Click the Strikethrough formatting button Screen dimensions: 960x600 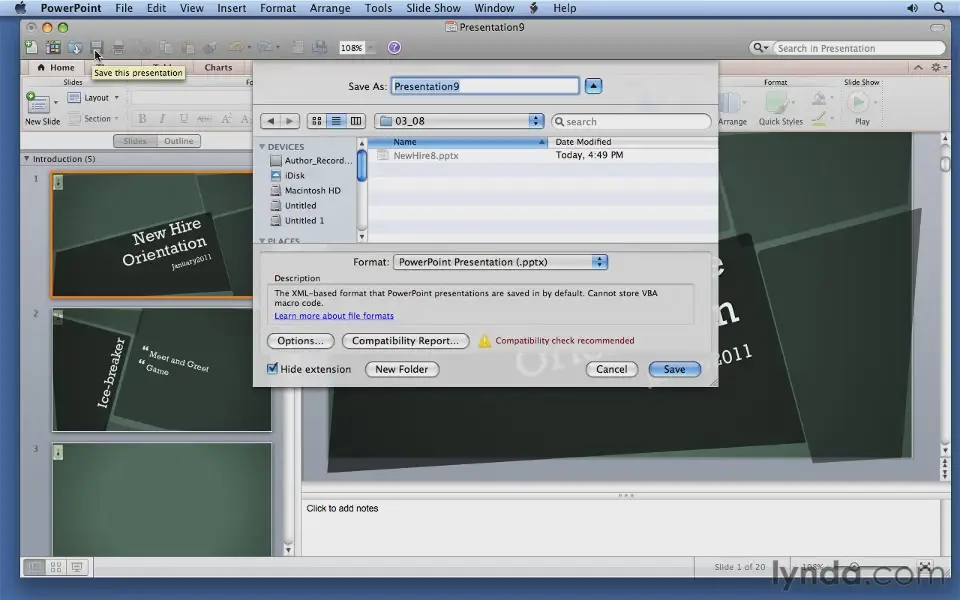pos(204,119)
